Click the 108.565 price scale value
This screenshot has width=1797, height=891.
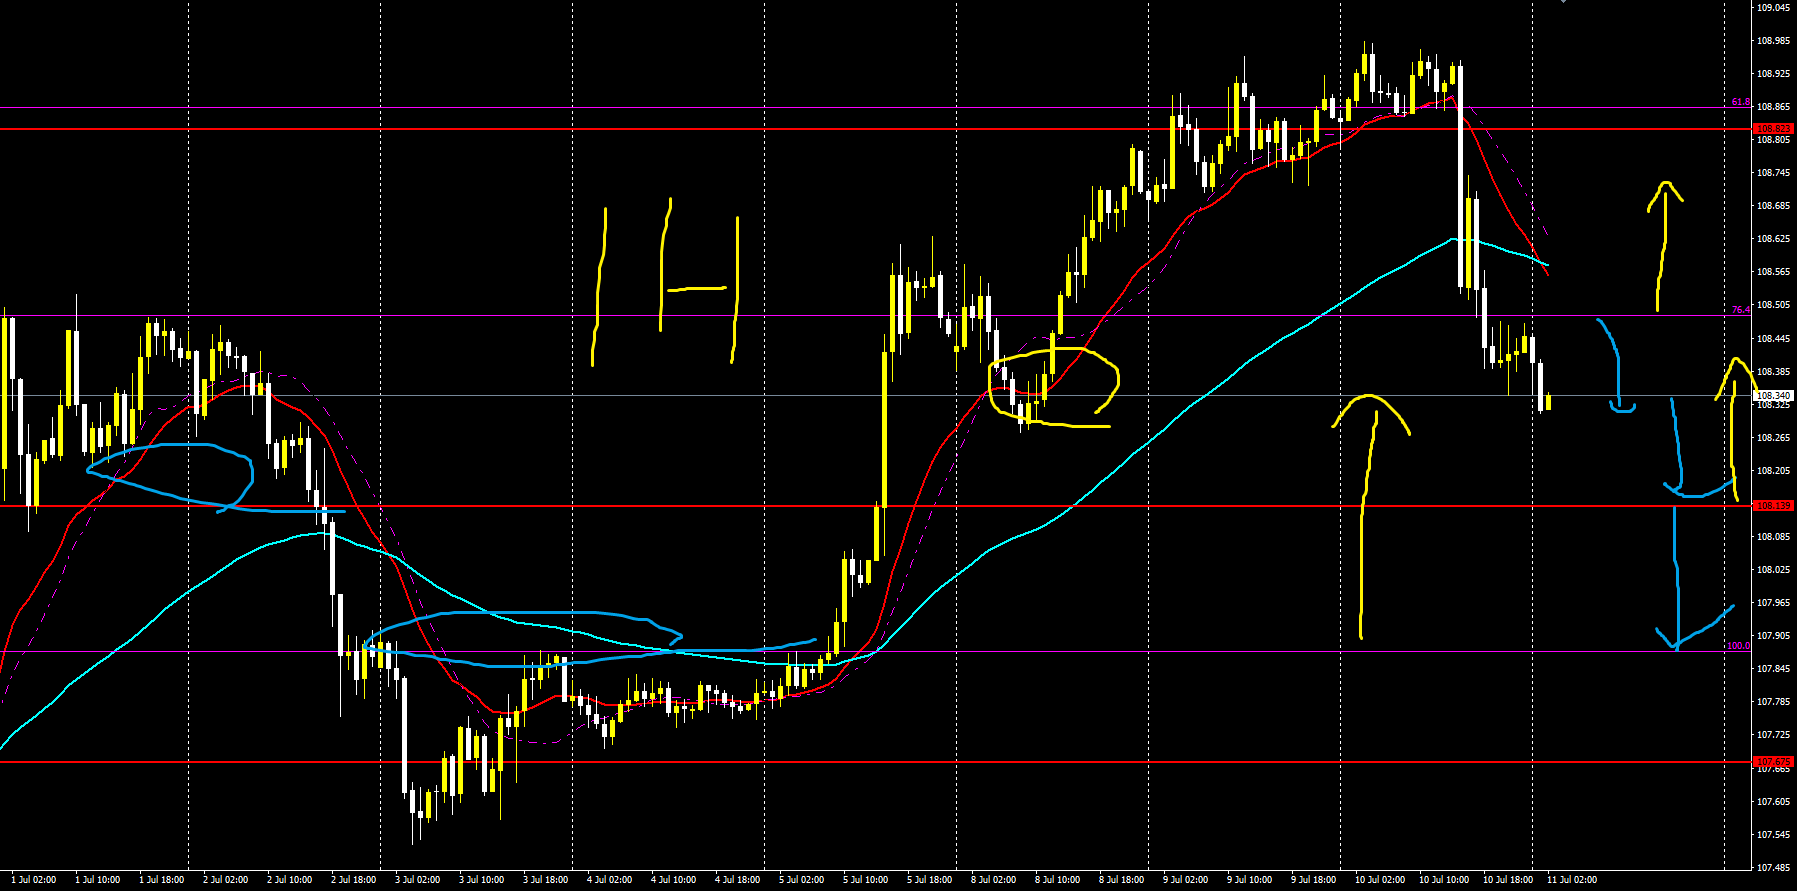(1774, 272)
